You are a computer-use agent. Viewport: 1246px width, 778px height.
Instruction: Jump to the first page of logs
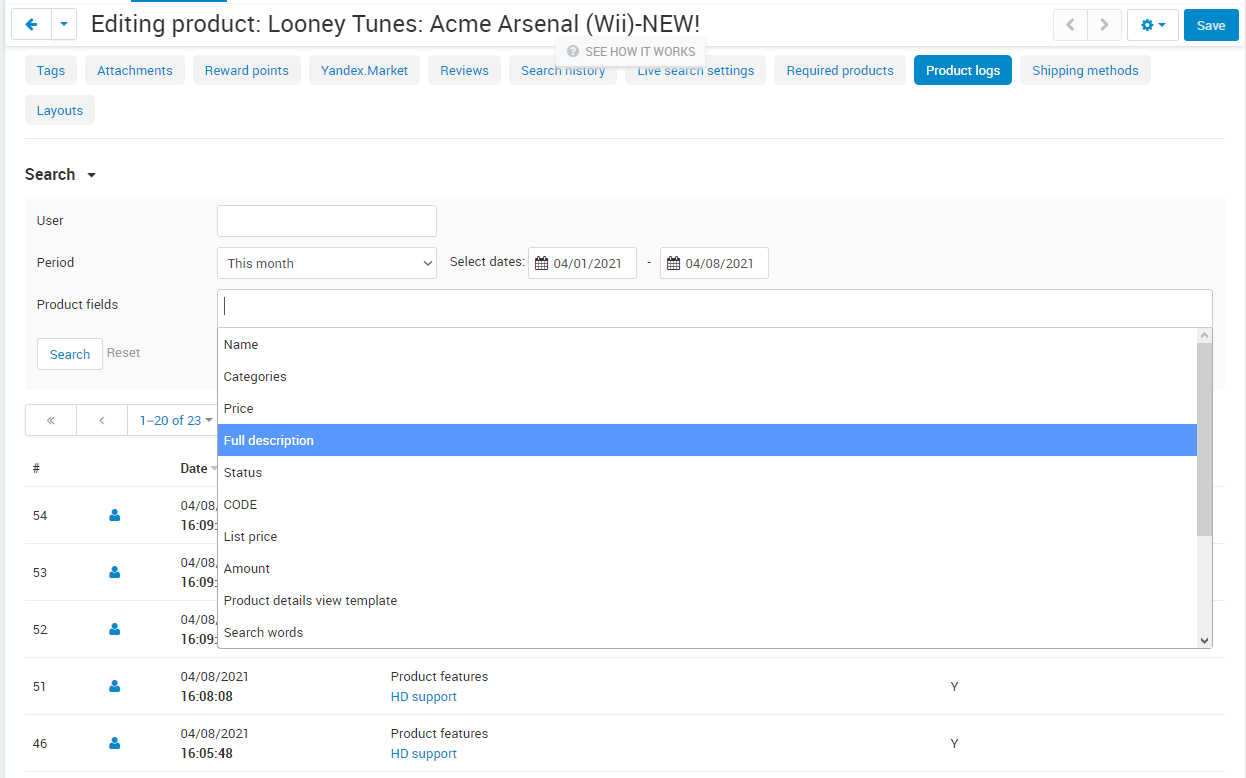pyautogui.click(x=51, y=420)
